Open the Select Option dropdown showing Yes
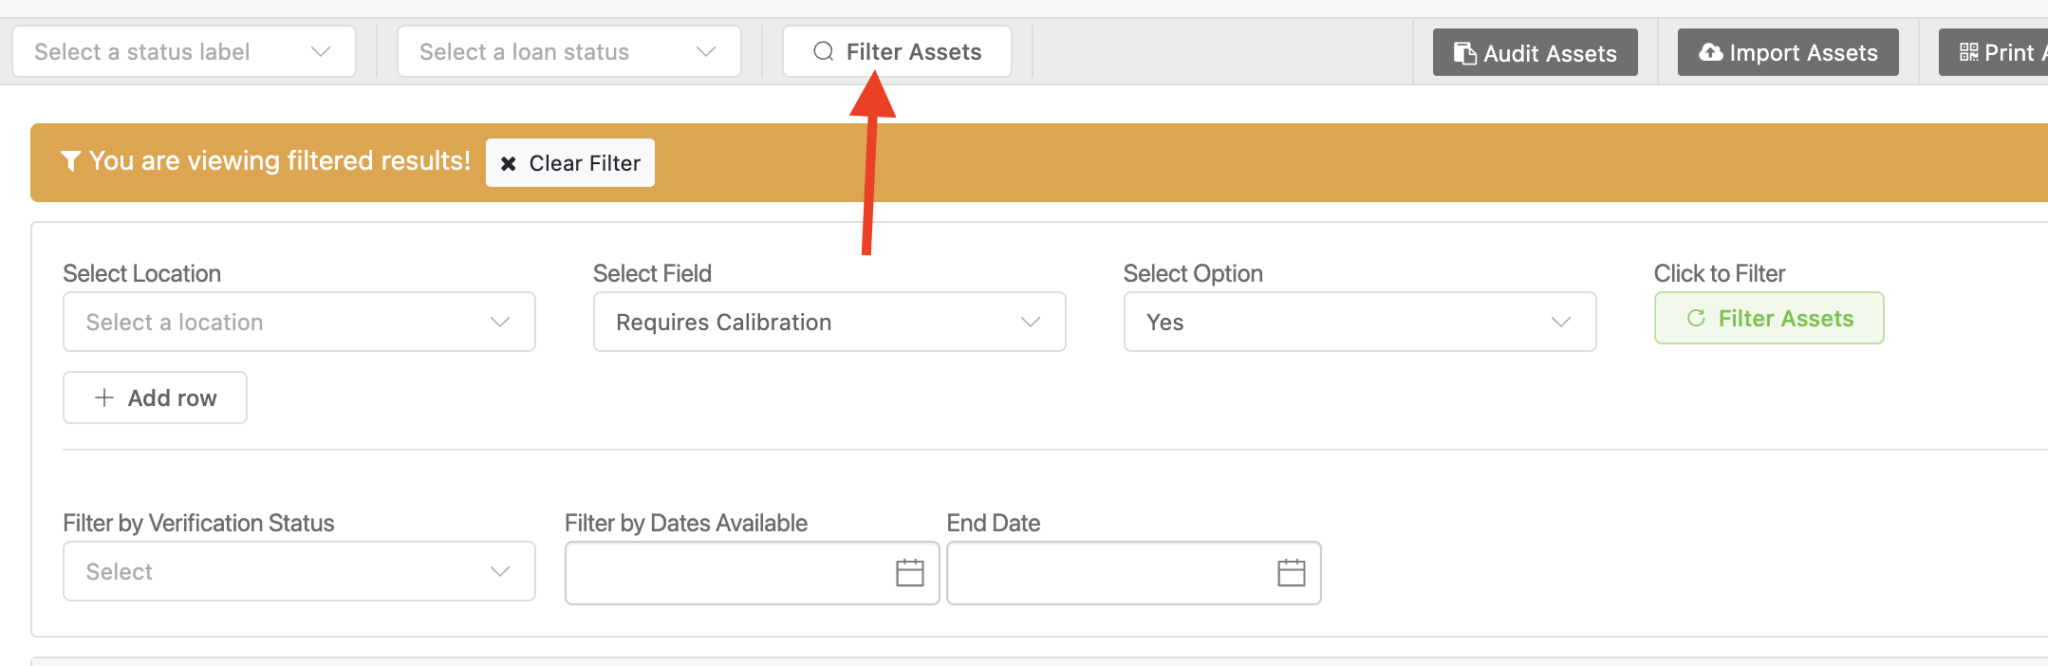This screenshot has height=666, width=2048. pyautogui.click(x=1360, y=322)
